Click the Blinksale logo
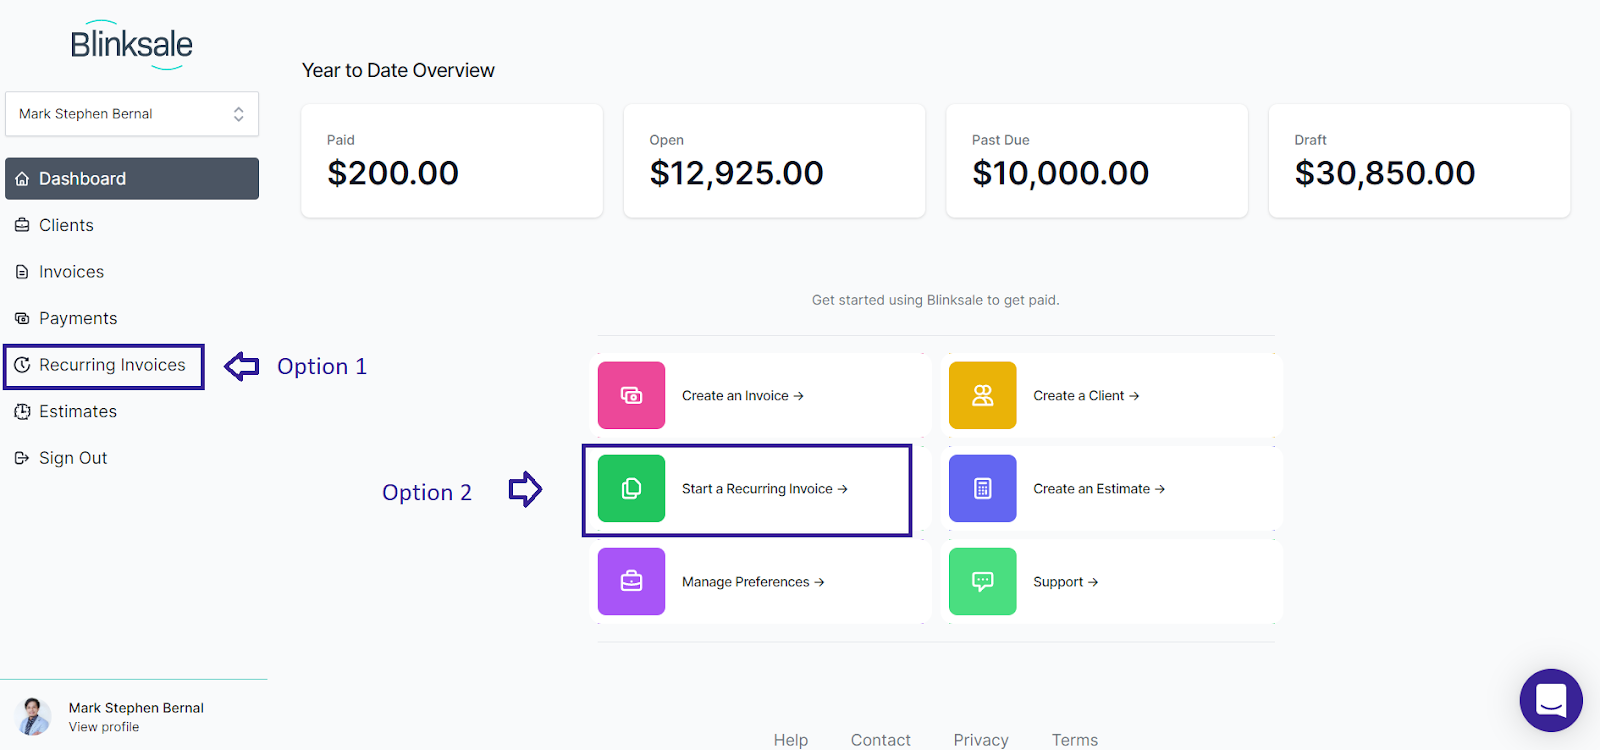 click(132, 45)
